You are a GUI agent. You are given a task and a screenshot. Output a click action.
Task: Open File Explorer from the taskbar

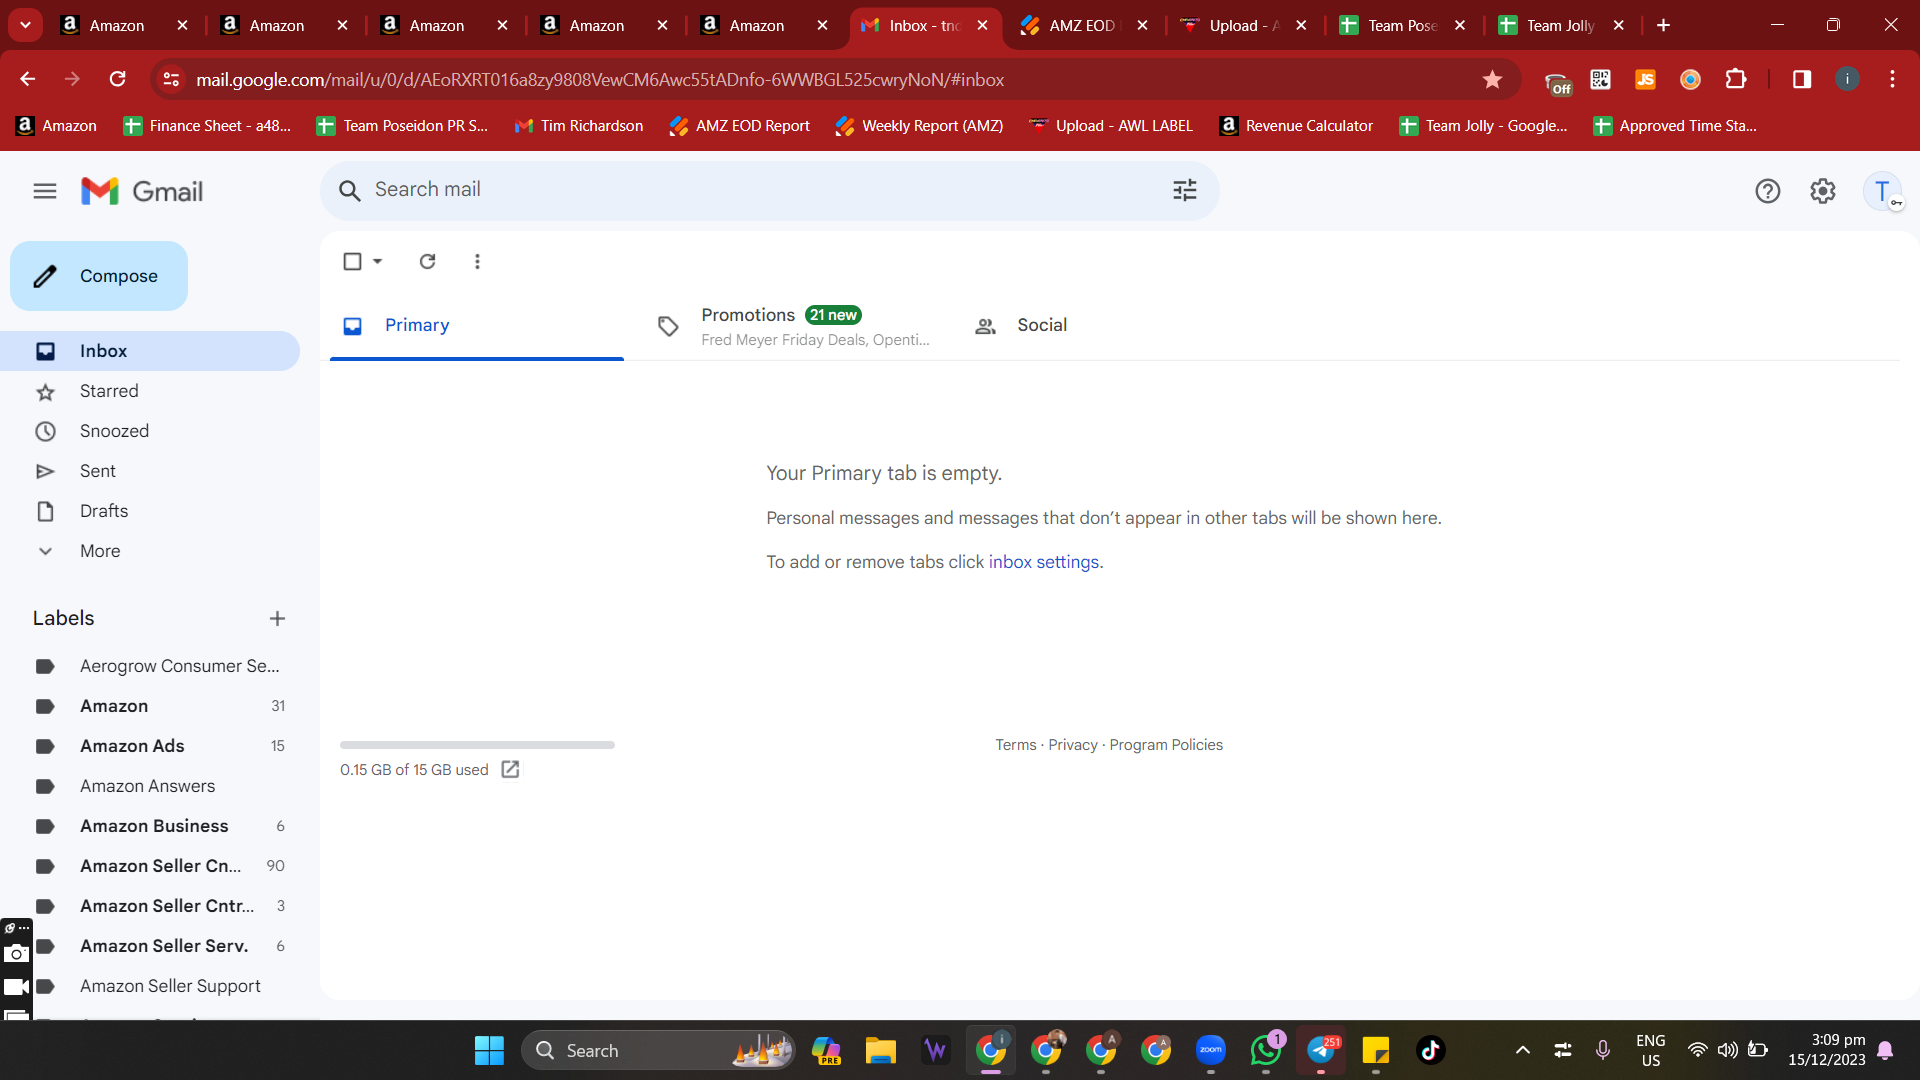[x=880, y=1050]
